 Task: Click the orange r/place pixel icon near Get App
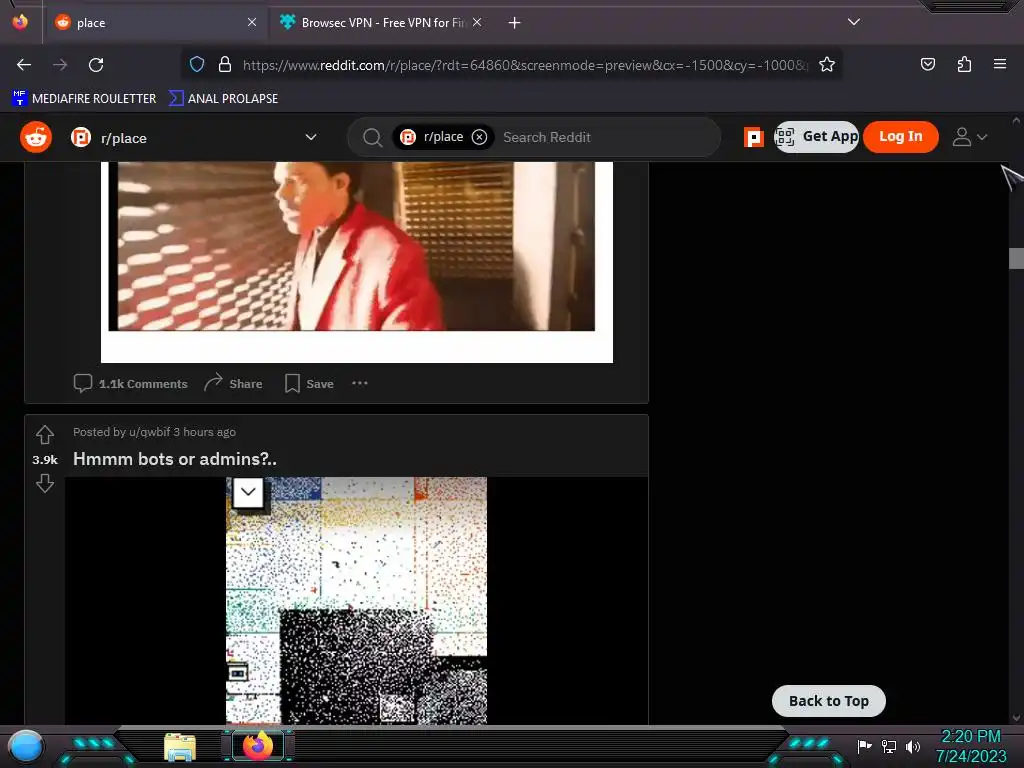pos(754,137)
